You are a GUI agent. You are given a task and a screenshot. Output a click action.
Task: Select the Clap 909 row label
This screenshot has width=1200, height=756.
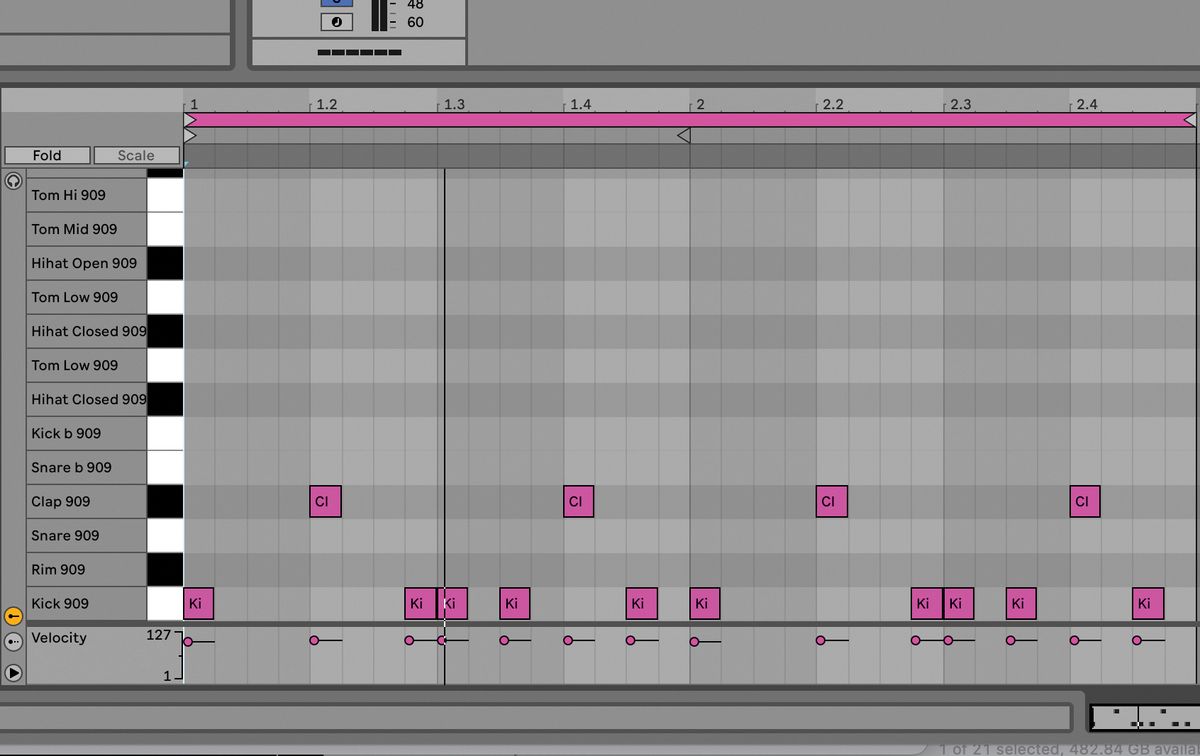click(x=60, y=501)
